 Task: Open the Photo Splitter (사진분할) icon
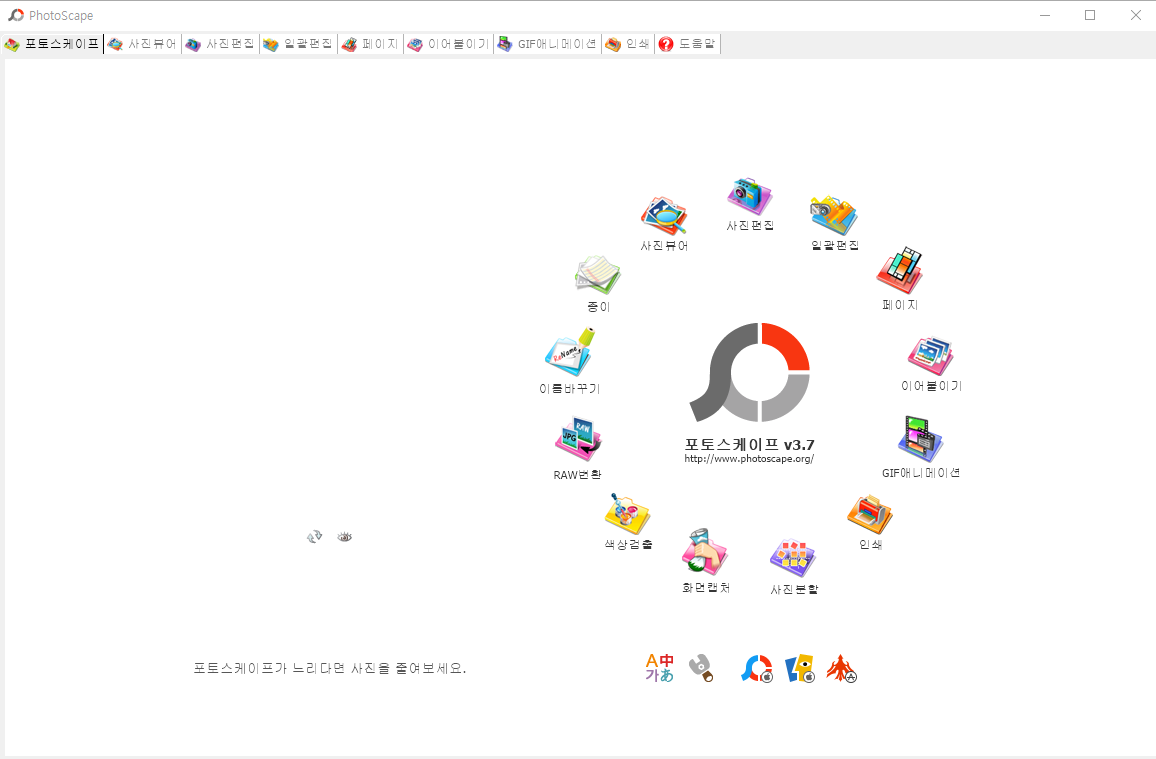[792, 557]
